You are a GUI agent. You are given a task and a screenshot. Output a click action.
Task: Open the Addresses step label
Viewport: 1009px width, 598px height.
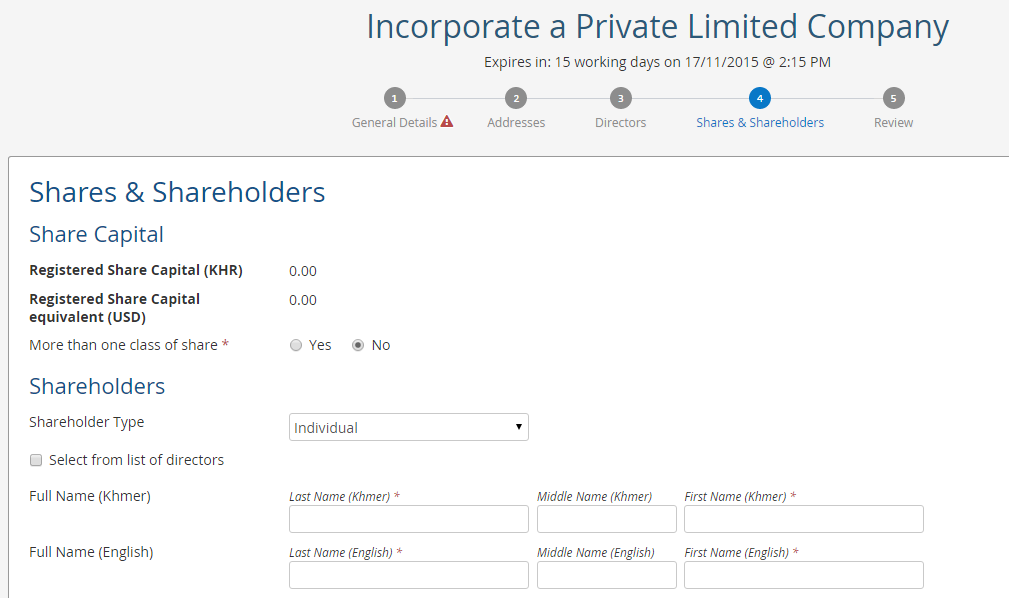point(516,122)
